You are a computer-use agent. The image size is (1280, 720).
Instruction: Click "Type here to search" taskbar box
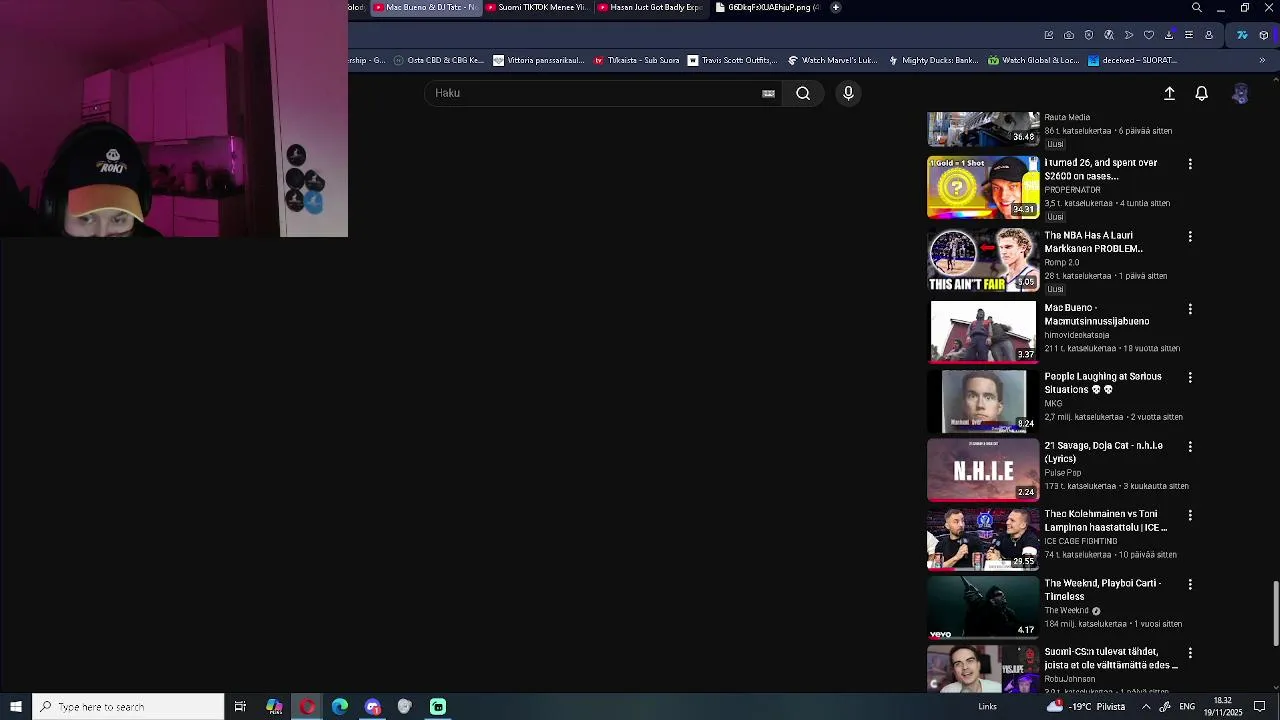[x=128, y=707]
